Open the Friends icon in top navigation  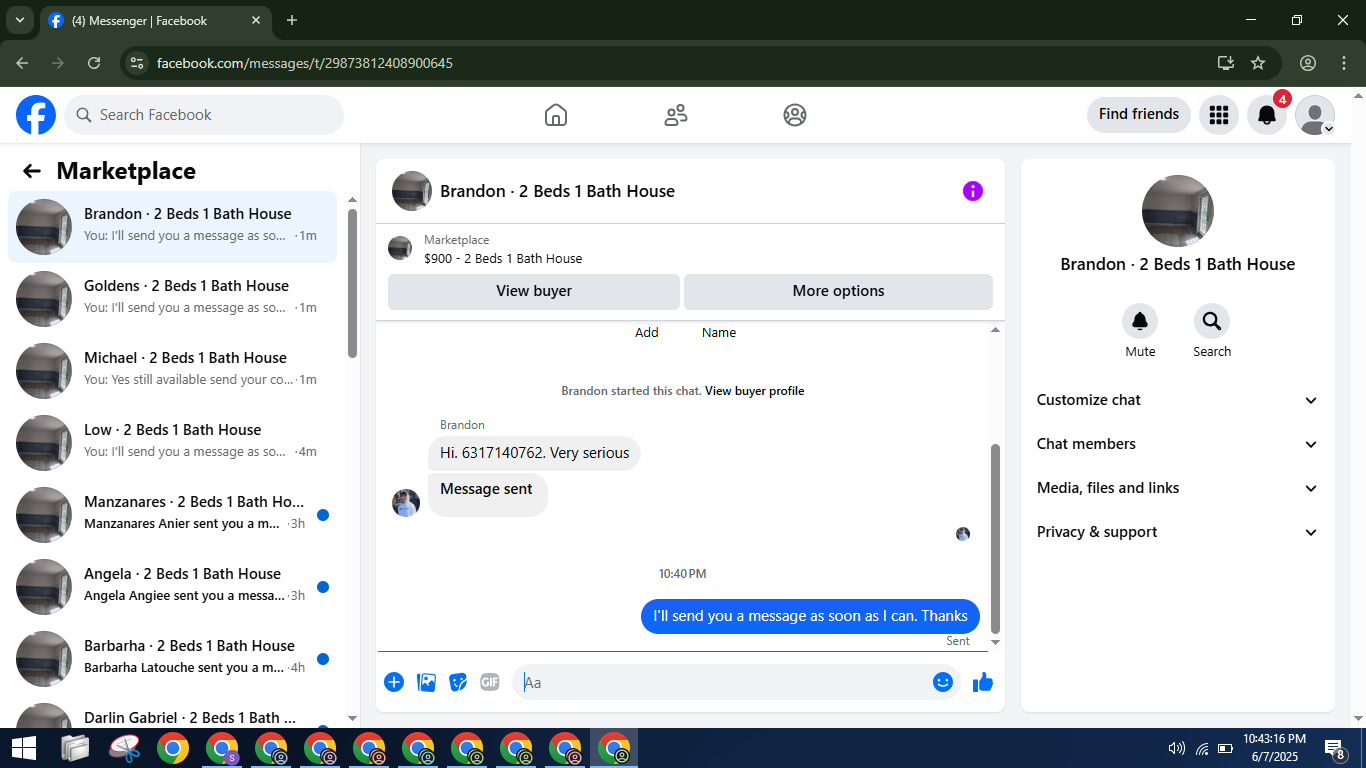(x=676, y=115)
